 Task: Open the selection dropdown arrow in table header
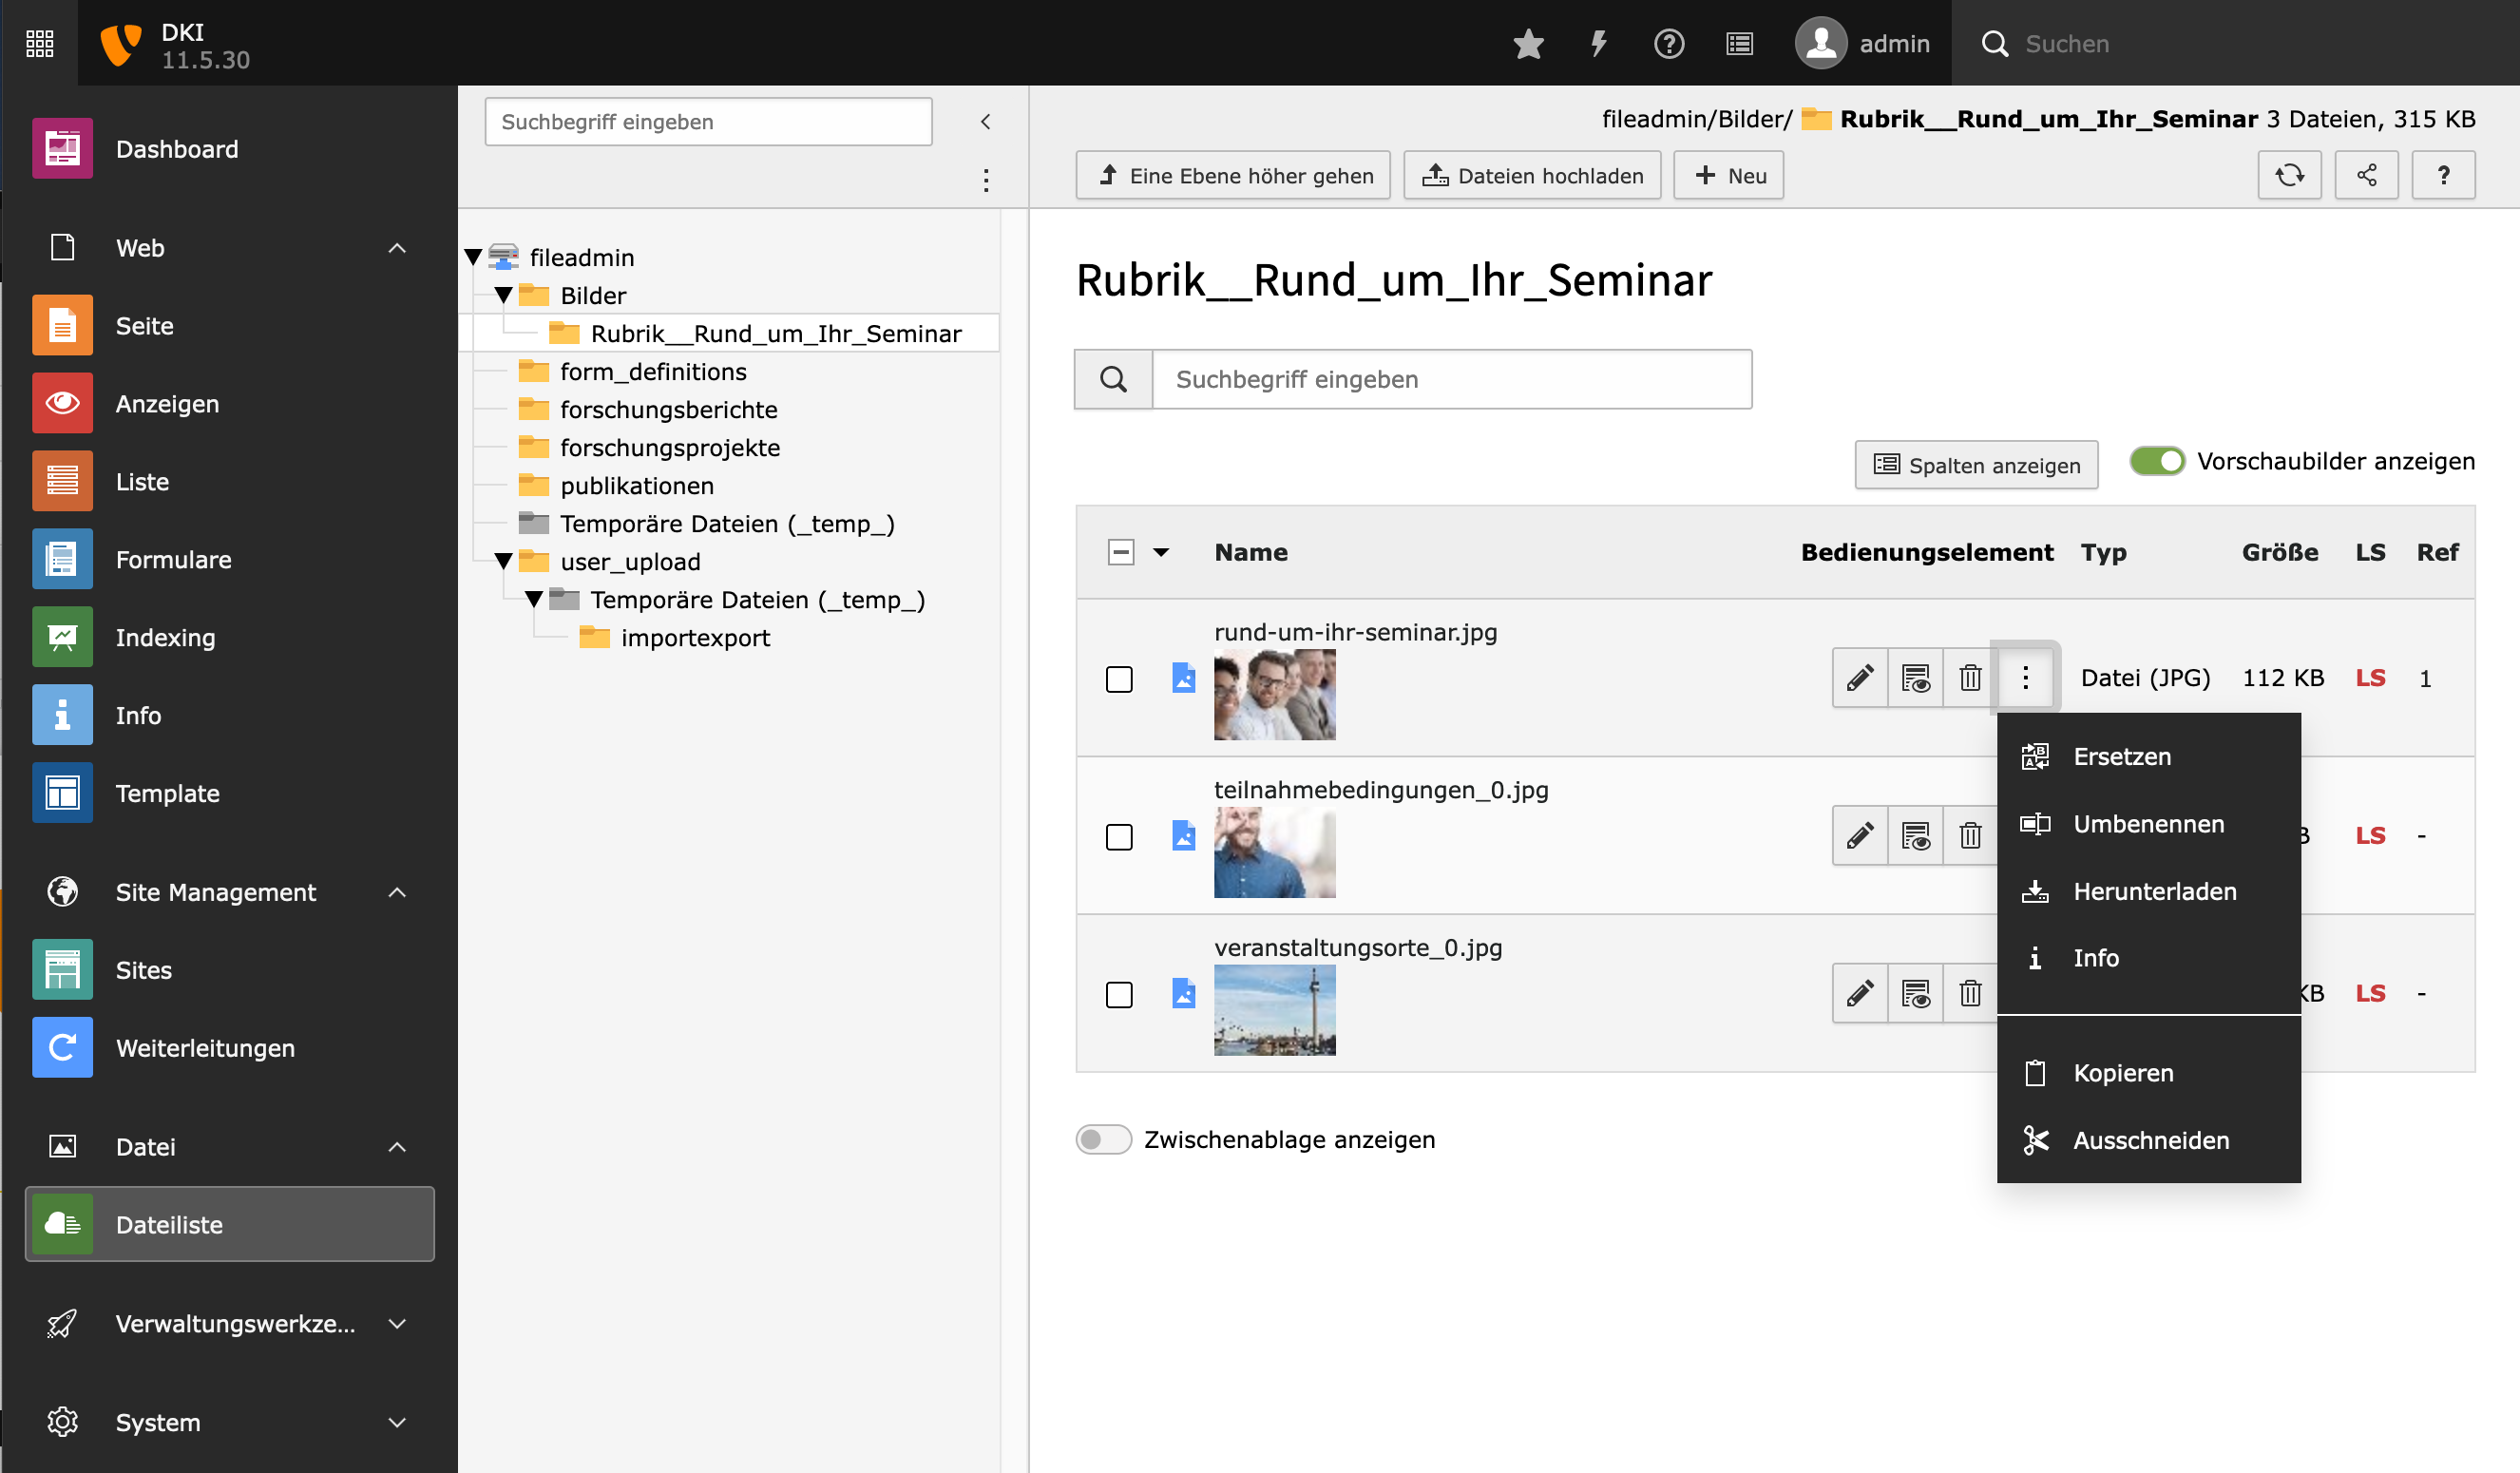click(x=1161, y=553)
